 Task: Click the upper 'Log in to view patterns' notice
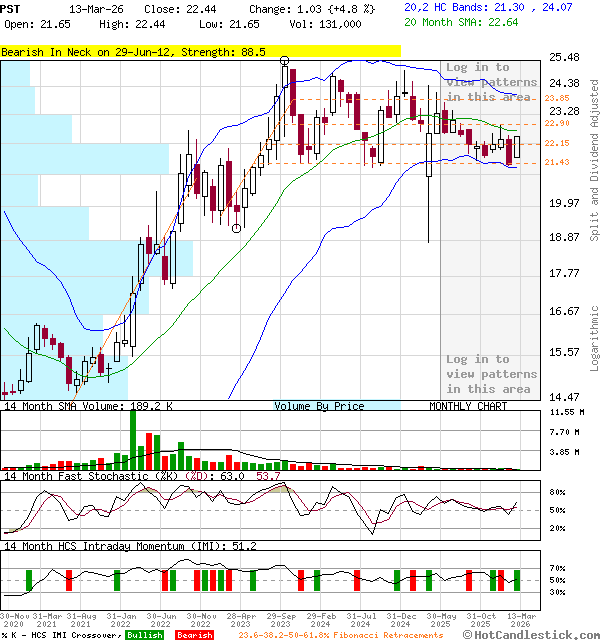click(x=491, y=82)
